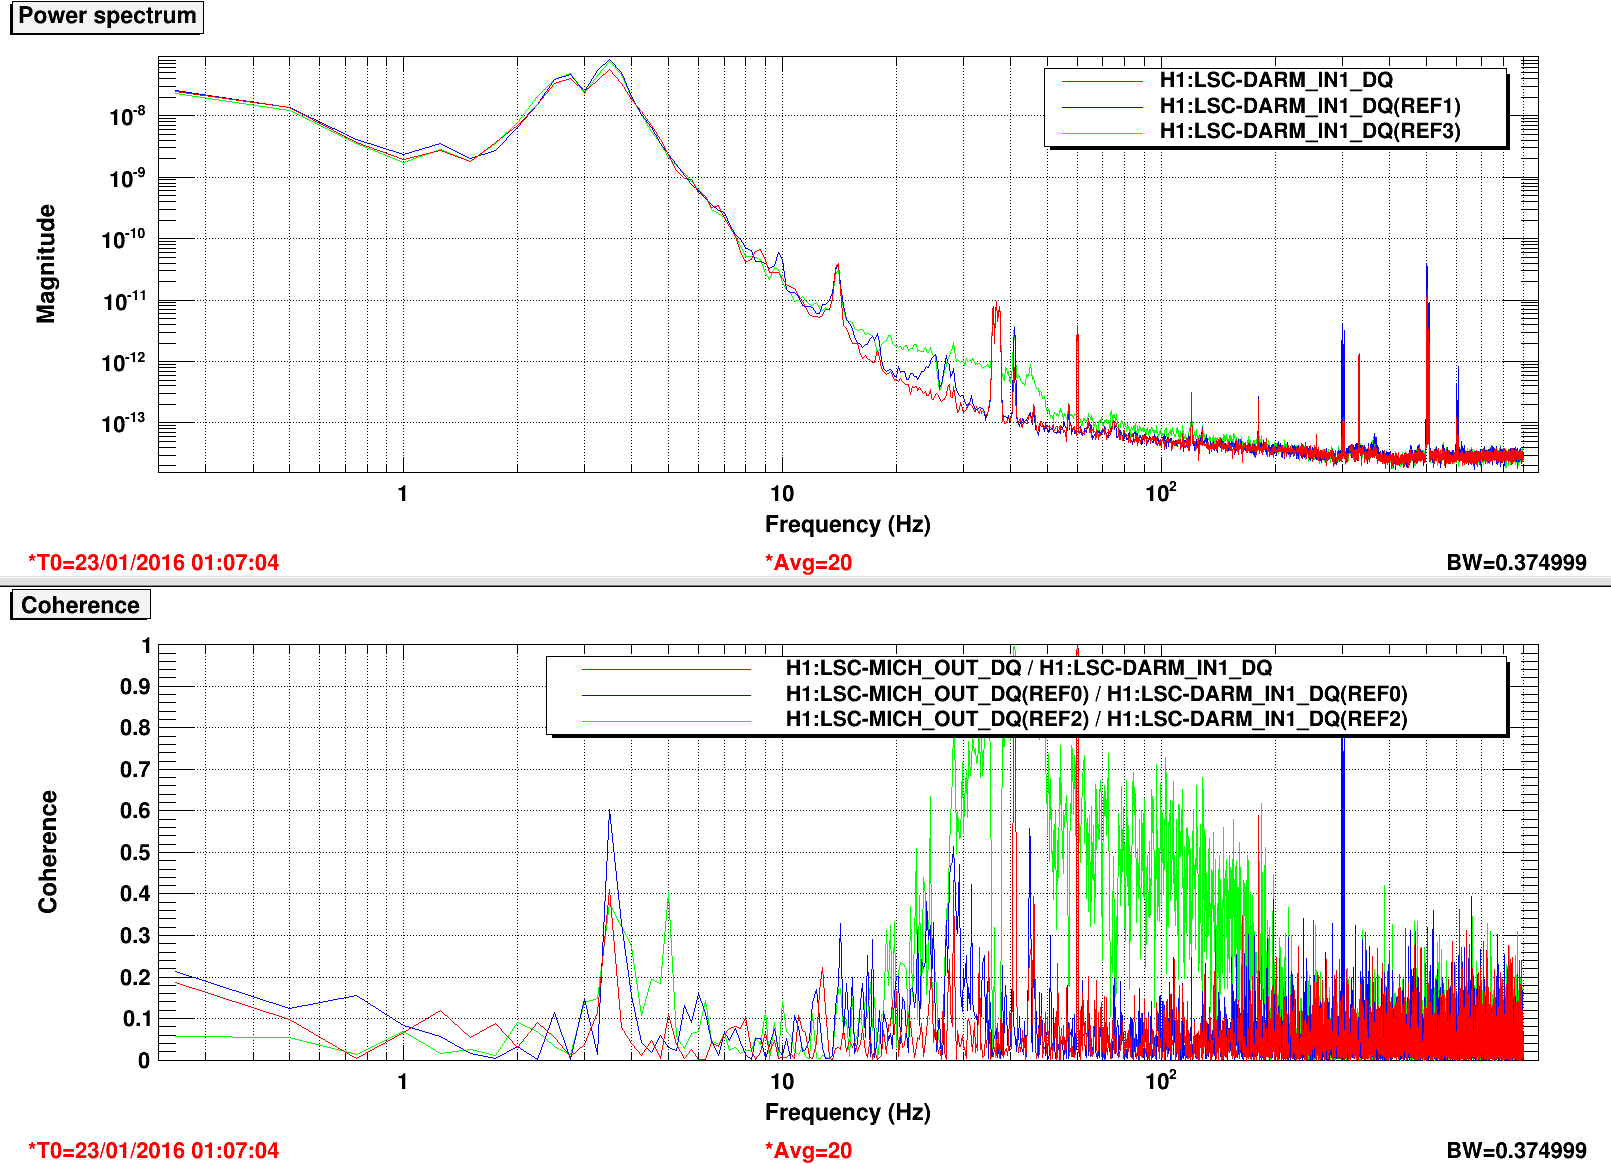Click H1:LSC-MICH_OUT_DQ / H1:LSC-DARM_IN1_DQ legend label
Image resolution: width=1611 pixels, height=1164 pixels.
[1028, 668]
